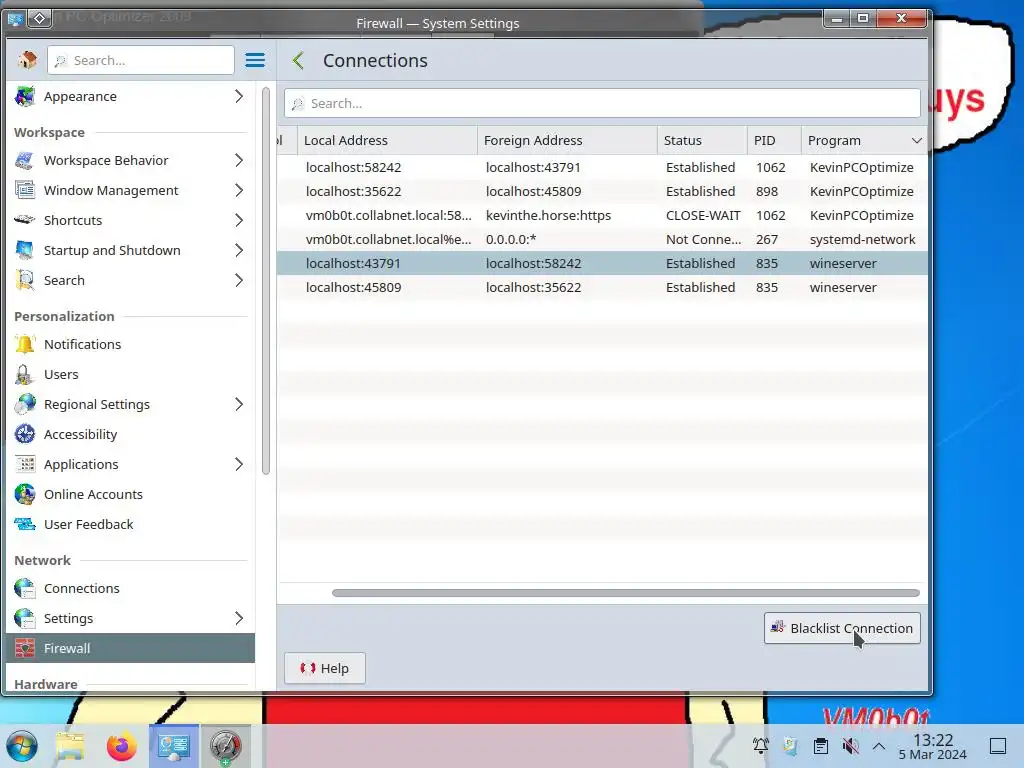1024x768 pixels.
Task: Sort by the Foreign Address column header
Action: 567,140
